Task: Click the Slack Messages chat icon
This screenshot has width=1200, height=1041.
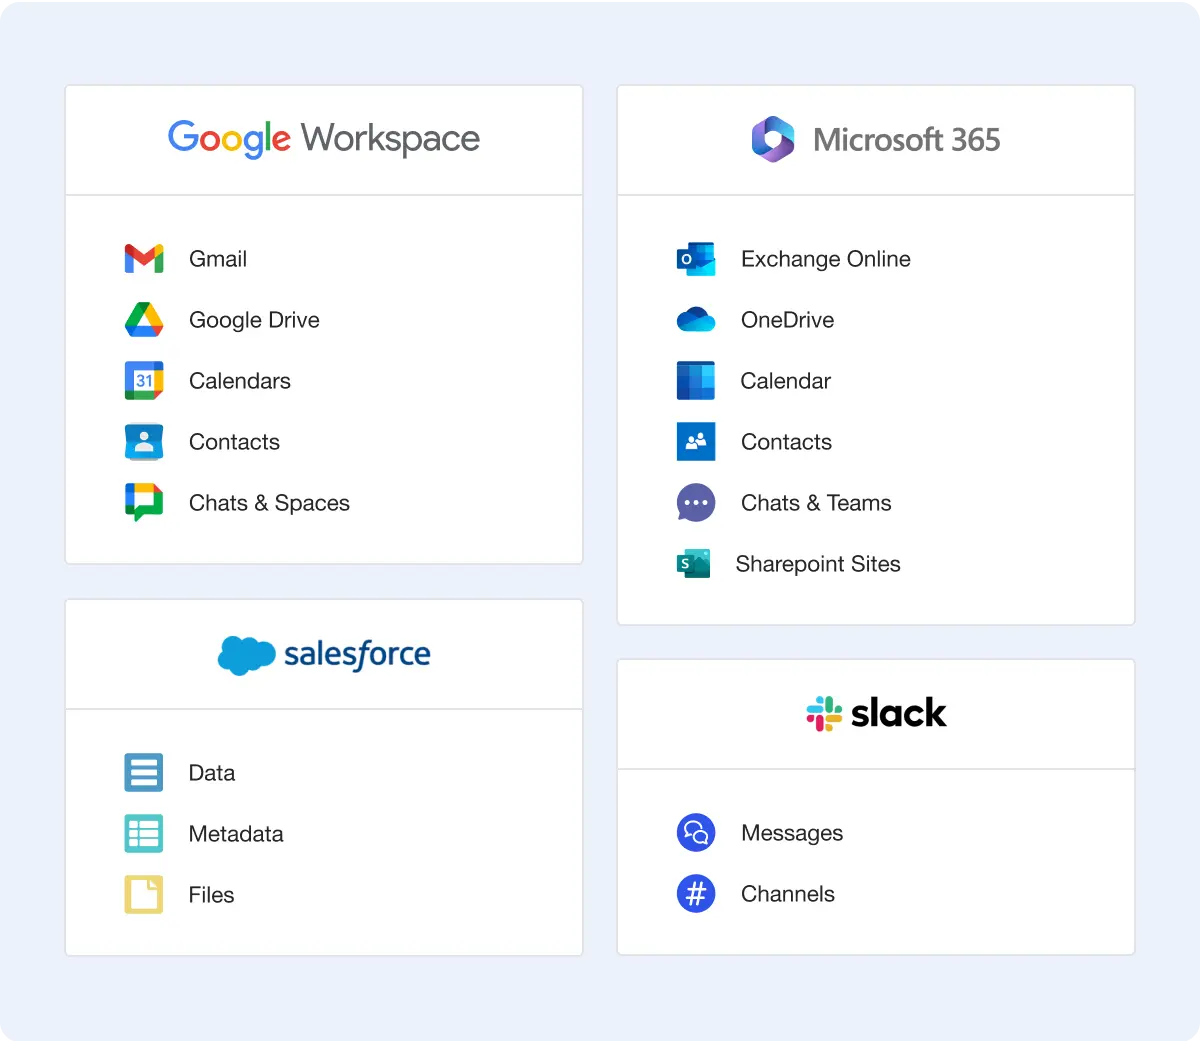Action: click(696, 832)
